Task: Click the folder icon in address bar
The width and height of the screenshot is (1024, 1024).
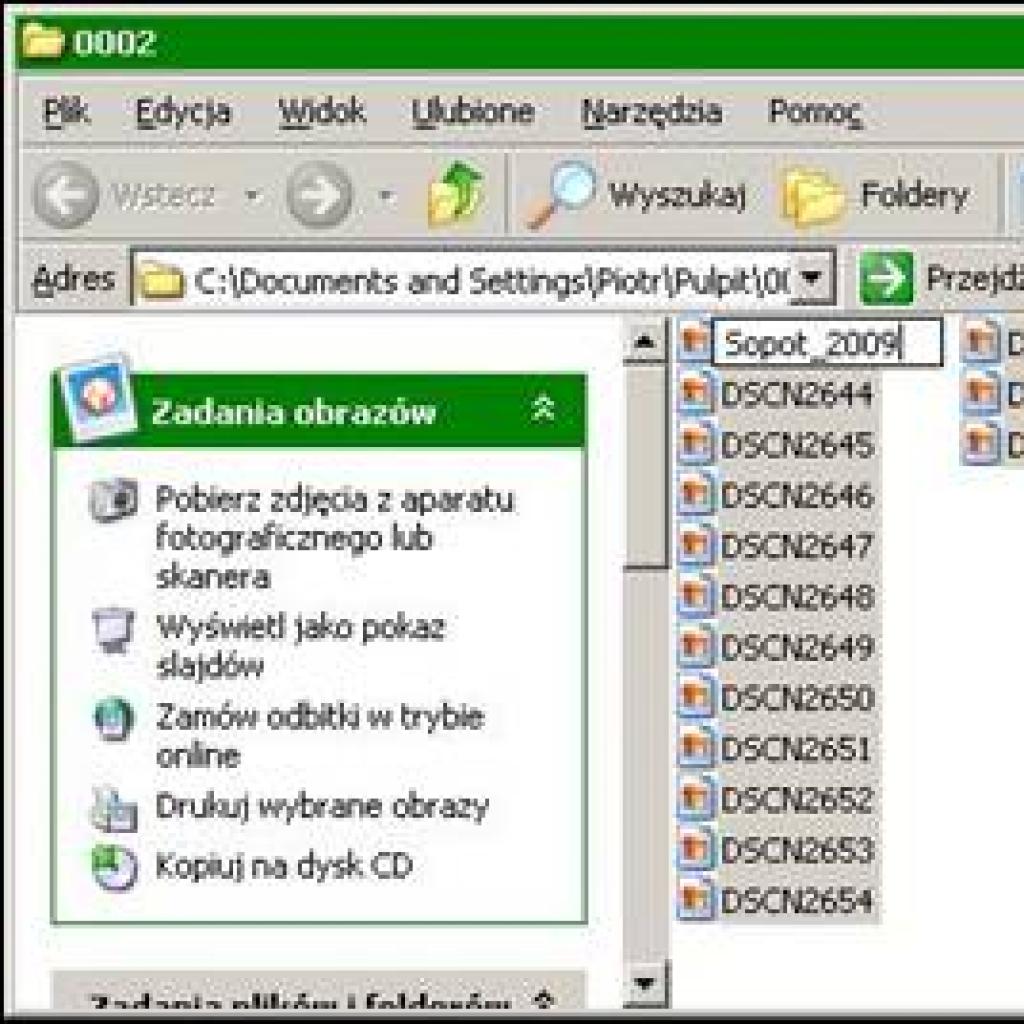Action: pyautogui.click(x=161, y=281)
